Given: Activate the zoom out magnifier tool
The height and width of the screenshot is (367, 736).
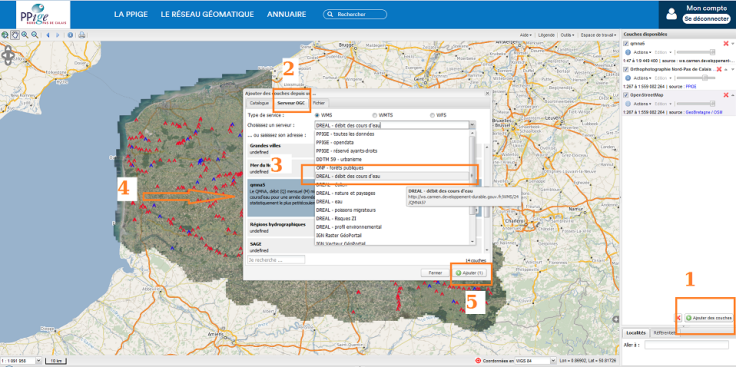Looking at the screenshot, I should (34, 35).
